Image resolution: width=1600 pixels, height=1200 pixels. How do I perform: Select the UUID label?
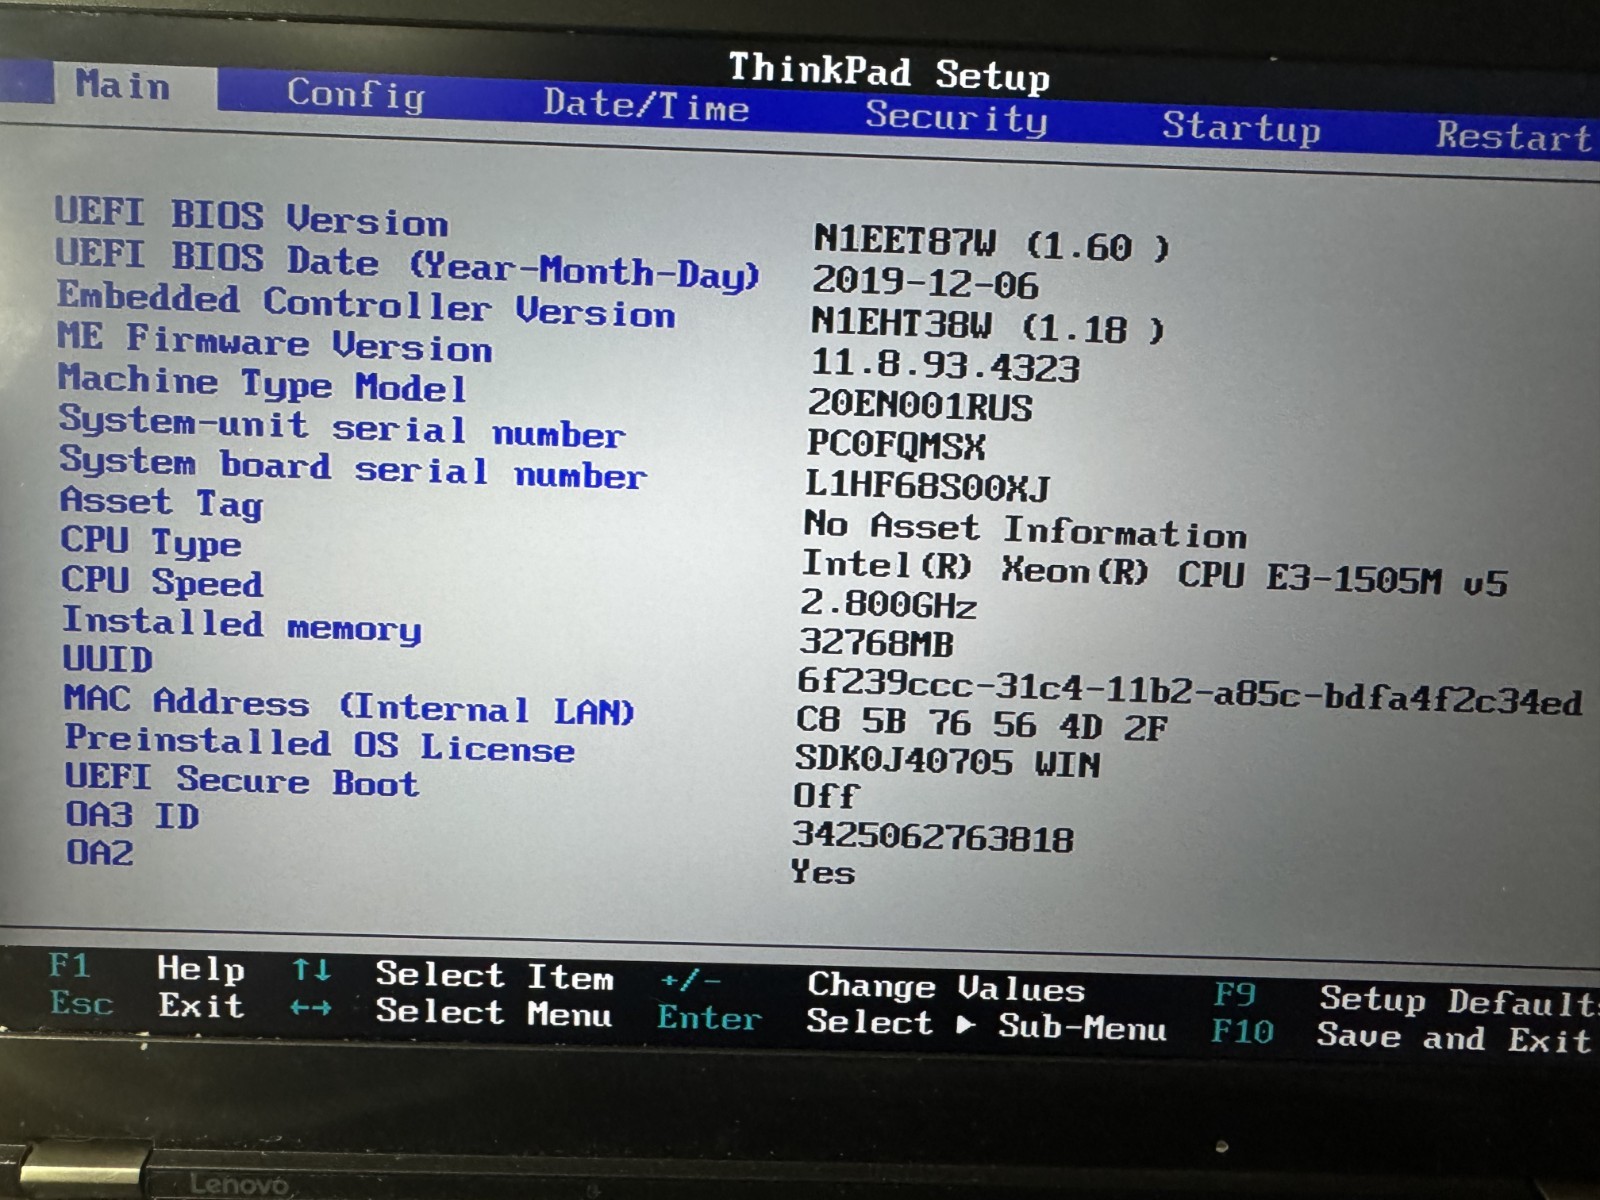pyautogui.click(x=108, y=660)
